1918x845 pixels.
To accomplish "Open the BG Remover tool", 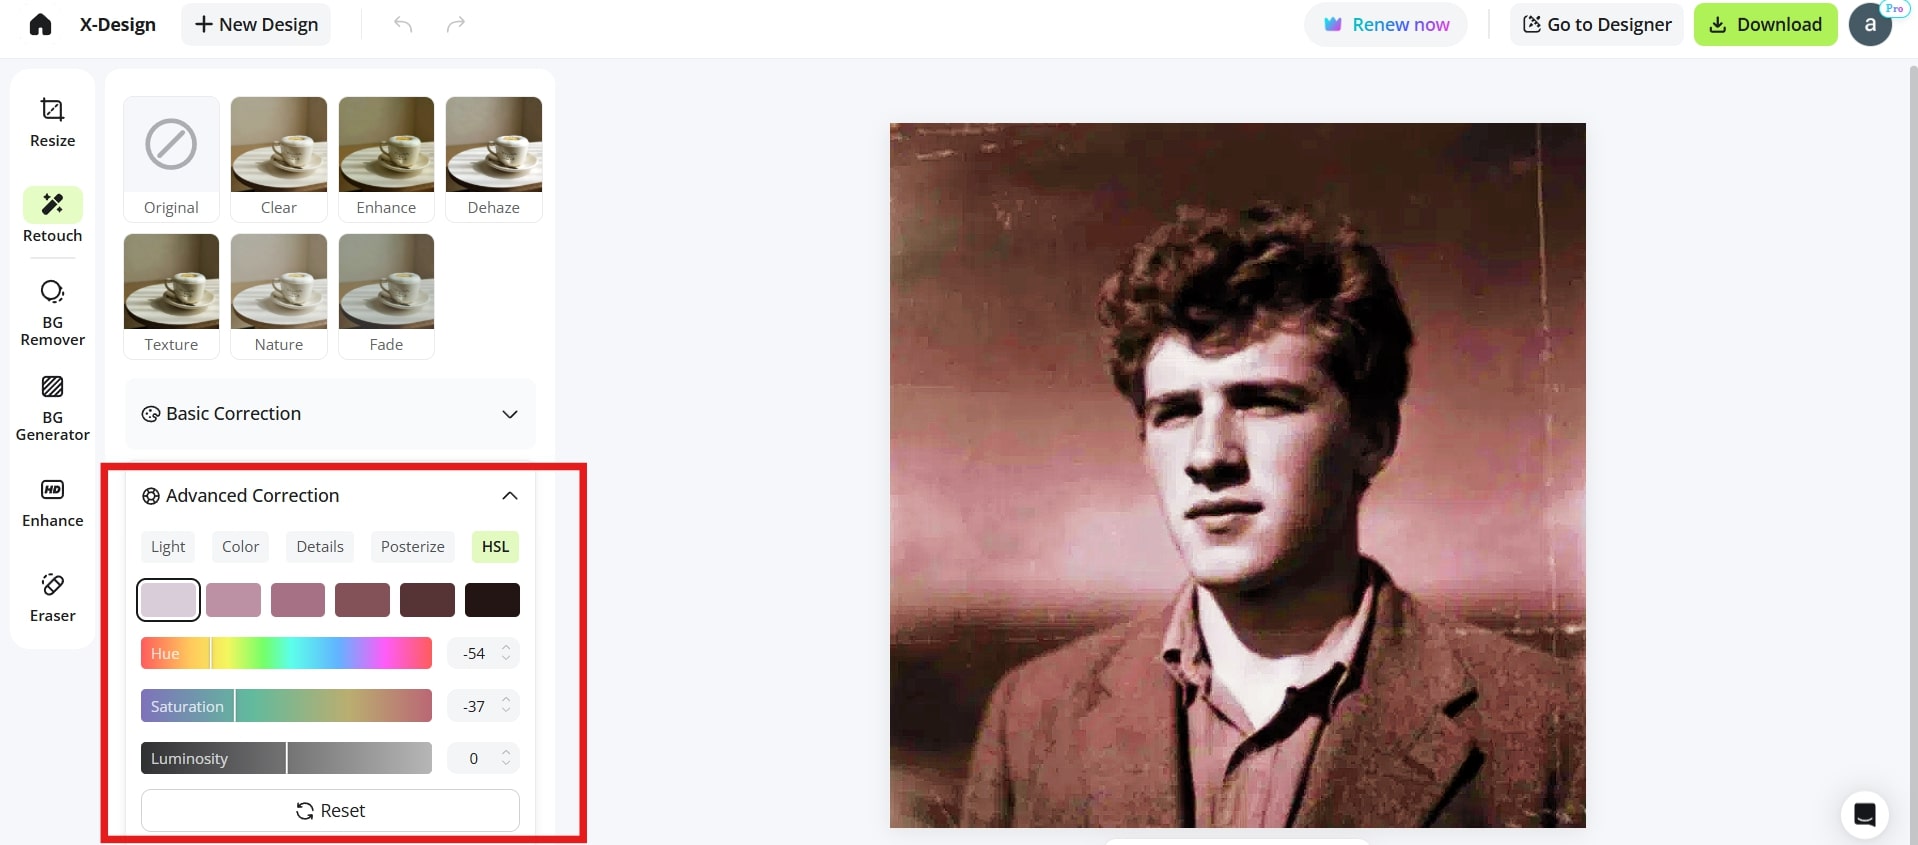I will (x=52, y=313).
